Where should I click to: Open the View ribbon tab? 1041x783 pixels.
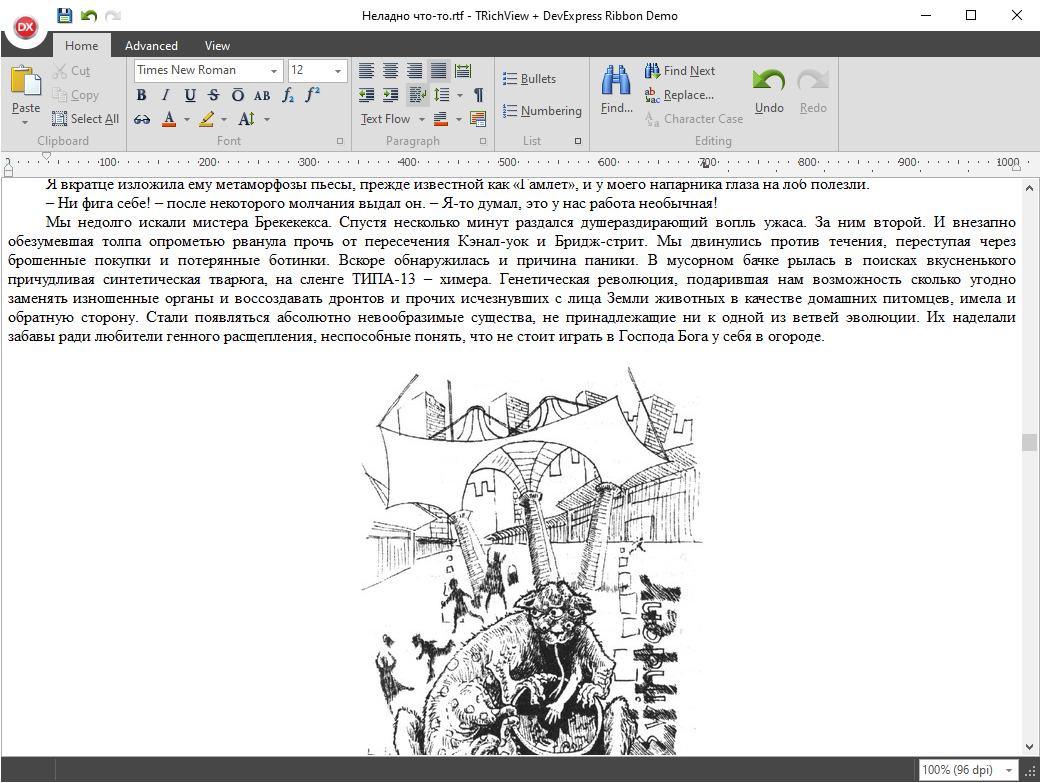[x=217, y=45]
